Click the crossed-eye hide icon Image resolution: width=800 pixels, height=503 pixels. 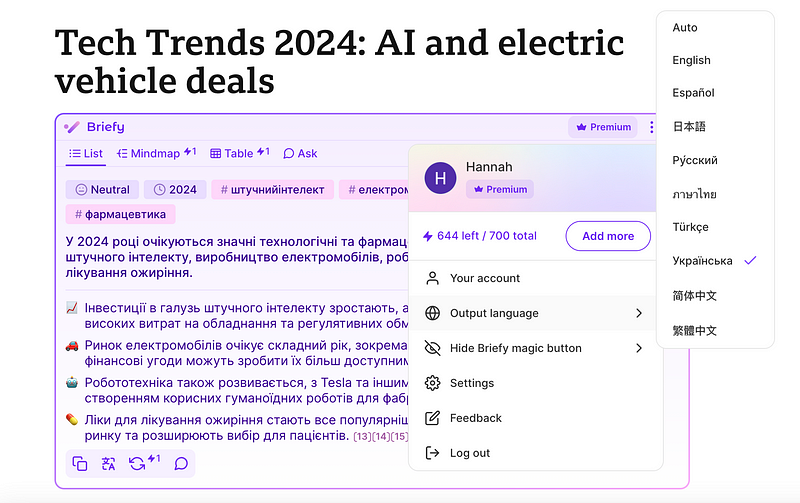[x=432, y=348]
